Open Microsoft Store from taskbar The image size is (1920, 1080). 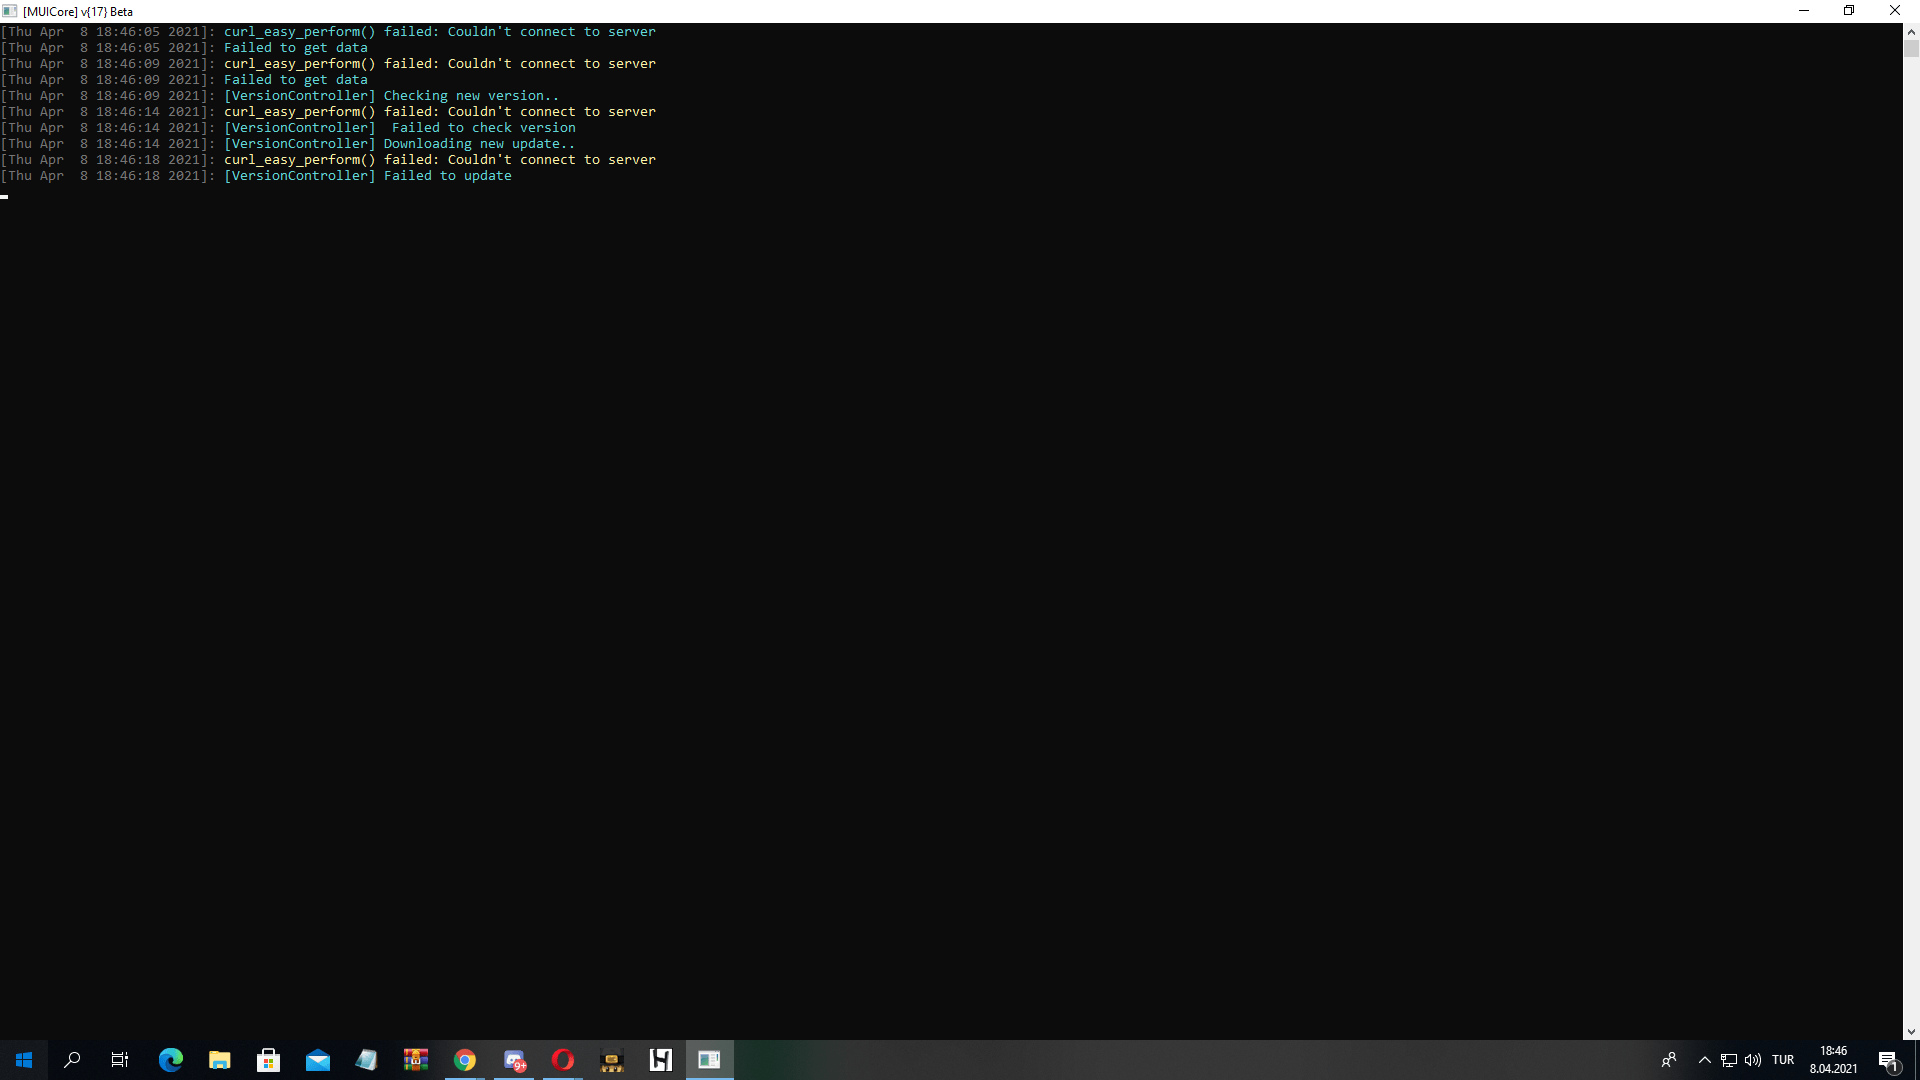pos(269,1060)
